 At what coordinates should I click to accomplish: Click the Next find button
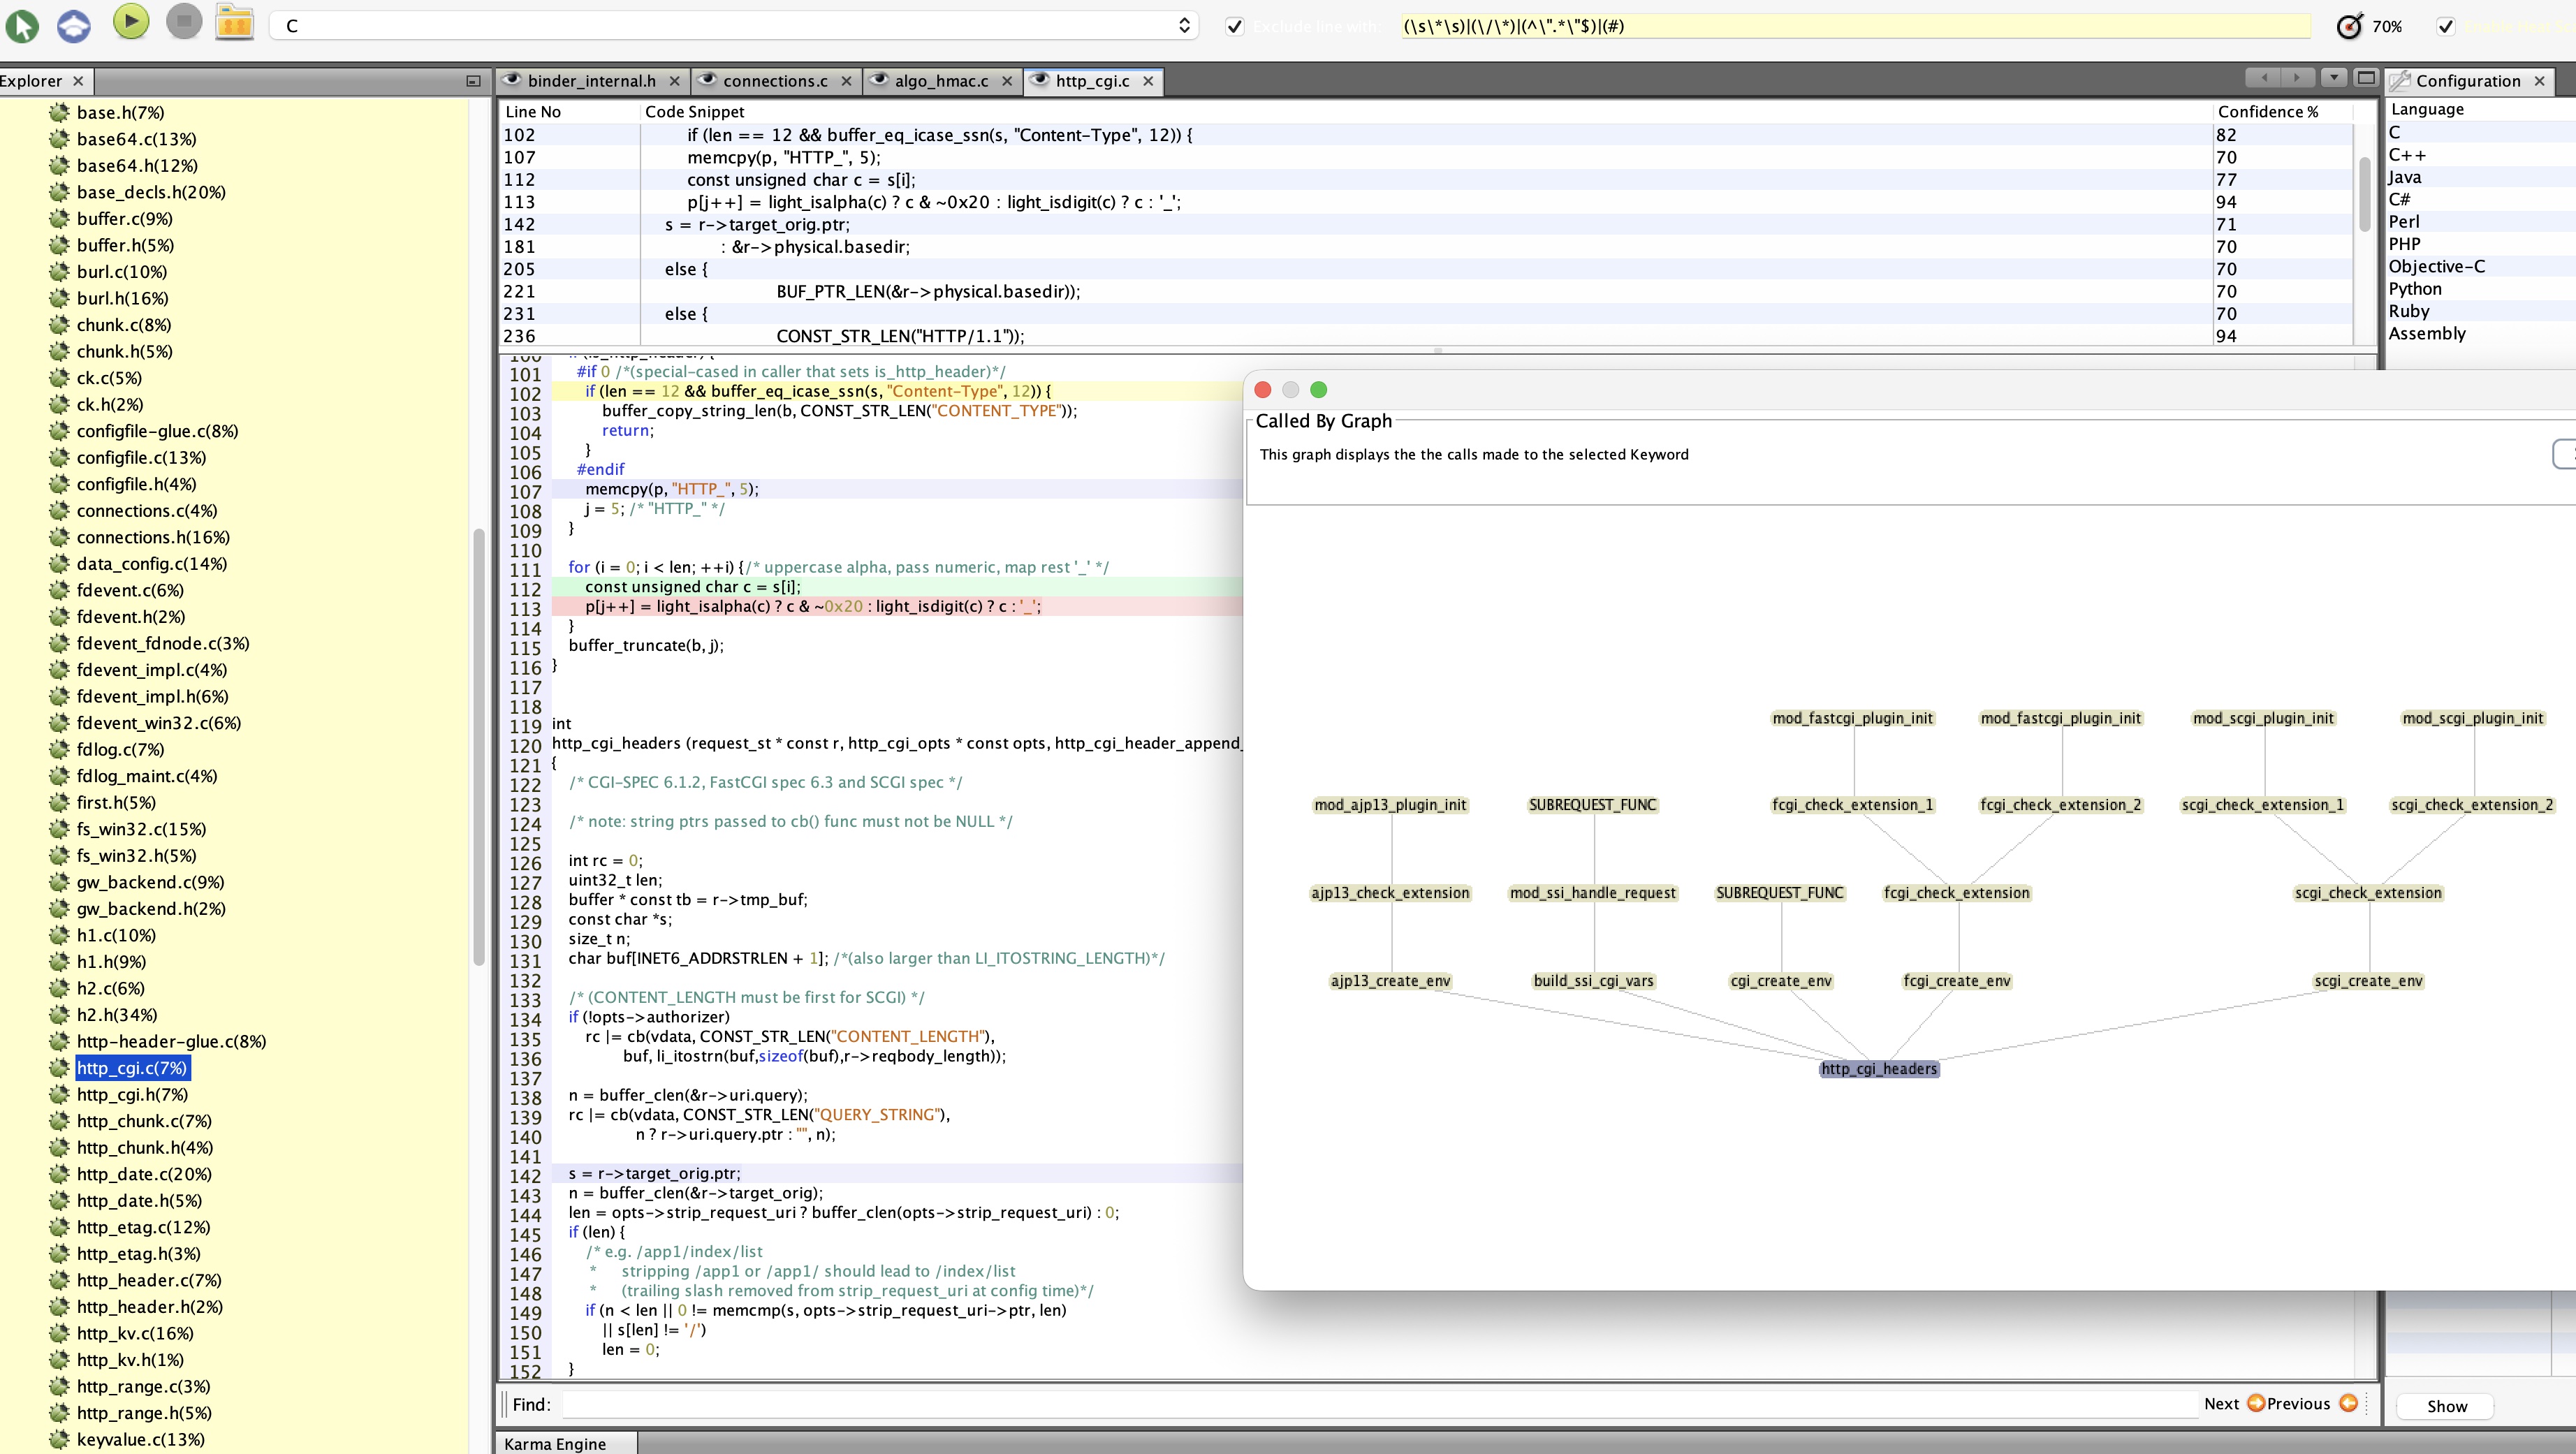coord(2221,1403)
